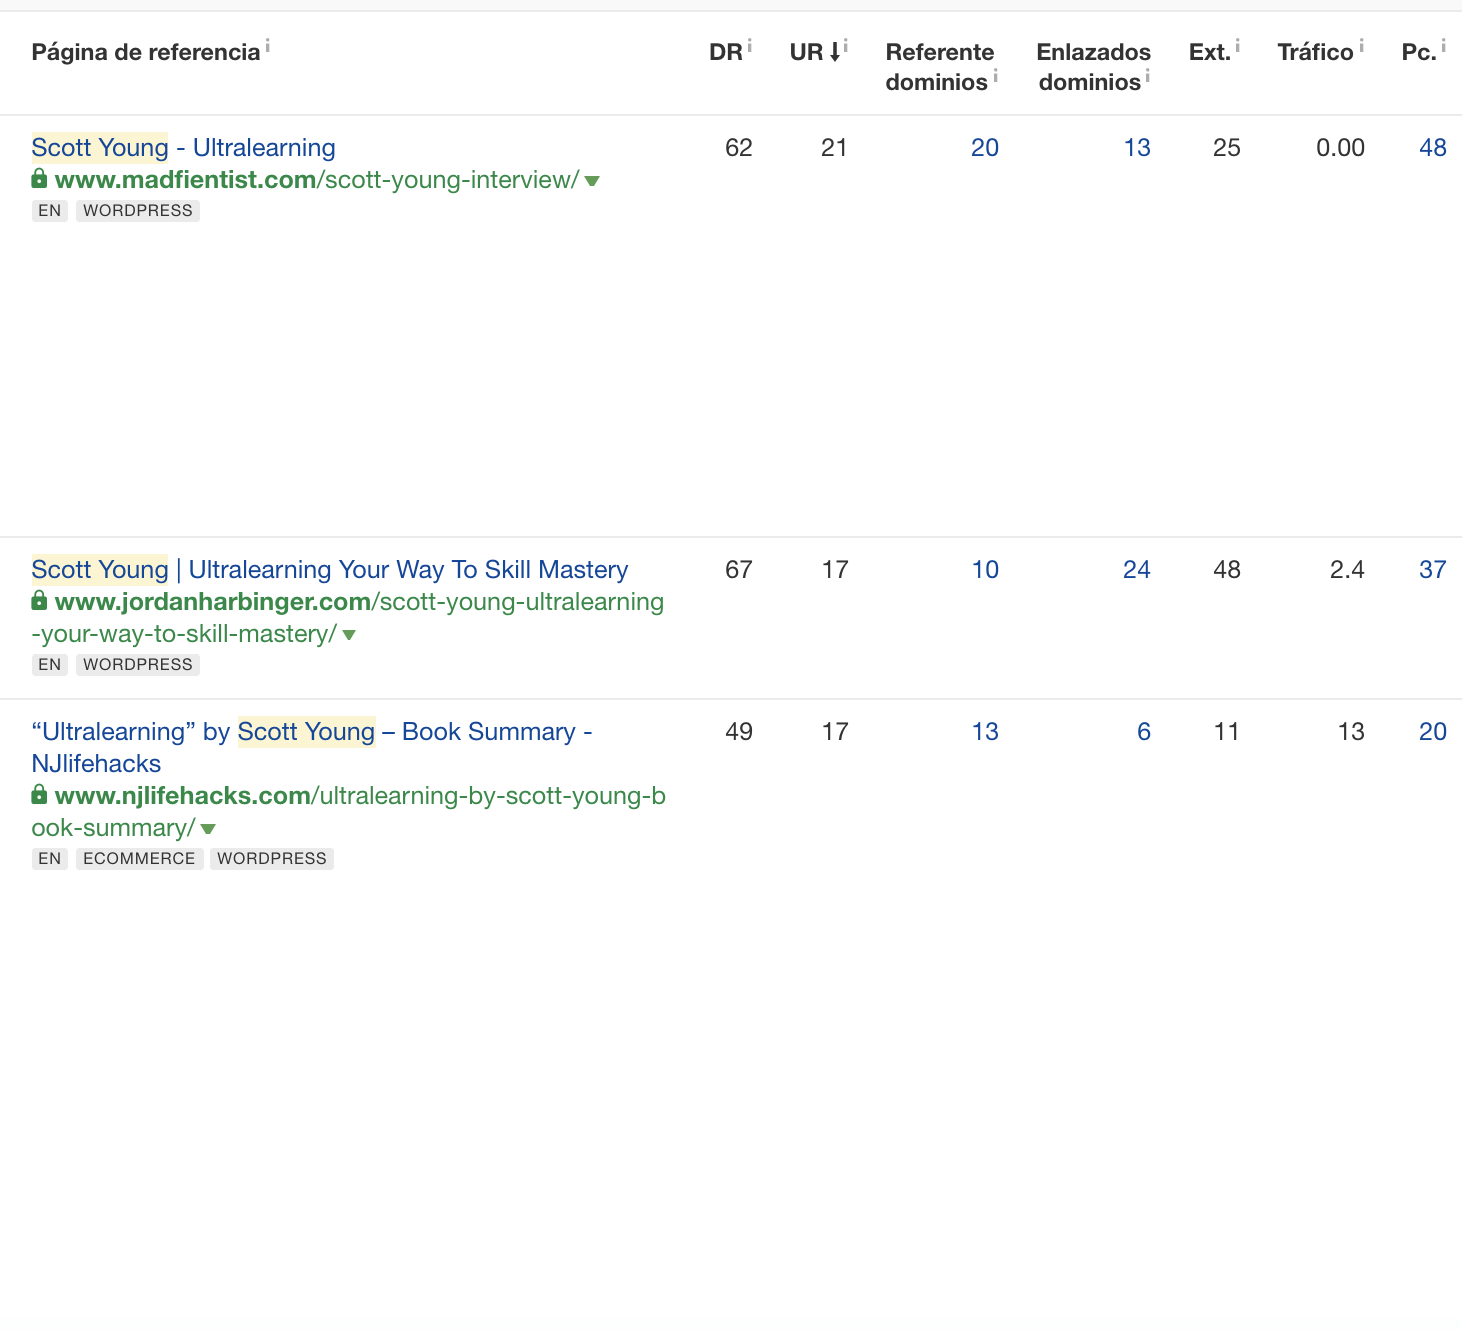The width and height of the screenshot is (1462, 1330).
Task: Click the EN tag under njlifehacks.com
Action: (x=50, y=859)
